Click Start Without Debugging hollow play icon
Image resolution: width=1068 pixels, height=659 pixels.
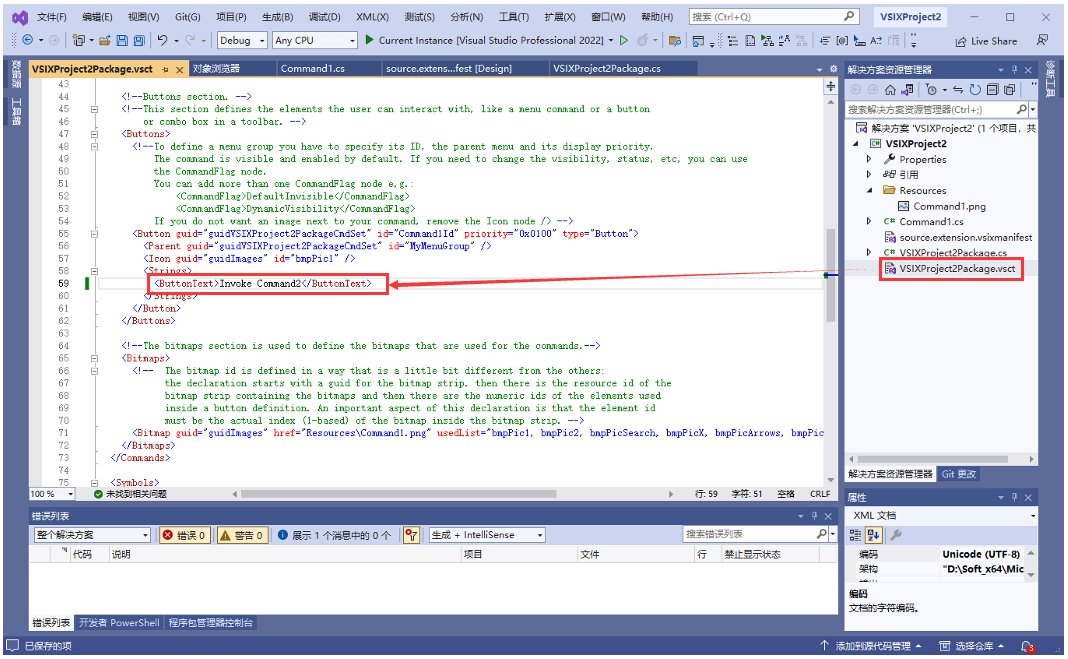623,40
